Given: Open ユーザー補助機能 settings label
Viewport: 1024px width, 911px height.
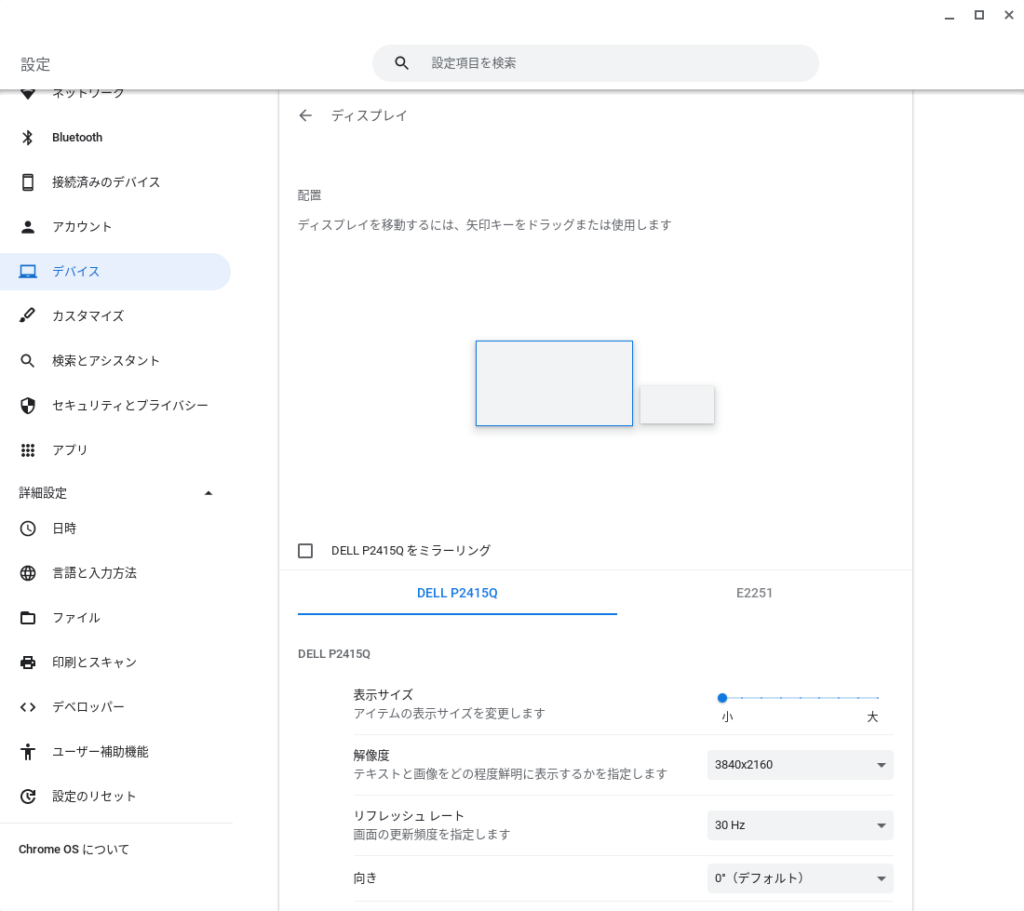Looking at the screenshot, I should pyautogui.click(x=100, y=752).
